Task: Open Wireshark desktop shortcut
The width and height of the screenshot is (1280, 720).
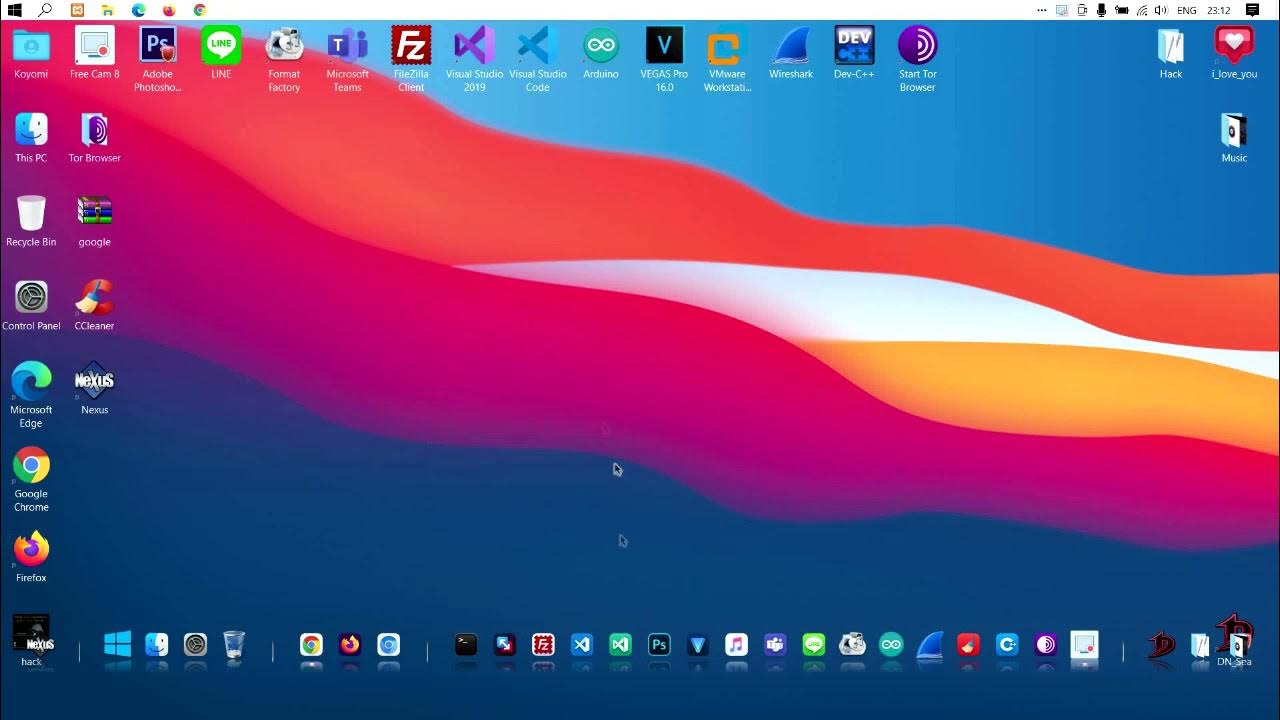Action: [x=791, y=53]
